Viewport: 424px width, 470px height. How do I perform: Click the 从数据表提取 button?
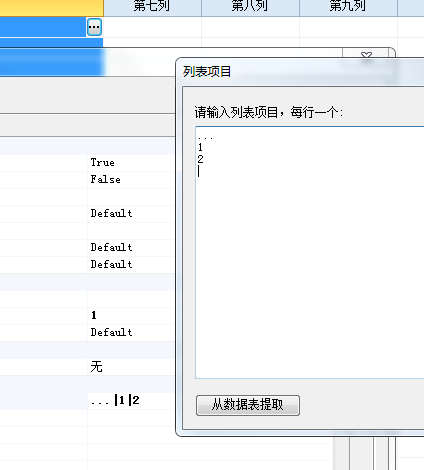tap(248, 405)
